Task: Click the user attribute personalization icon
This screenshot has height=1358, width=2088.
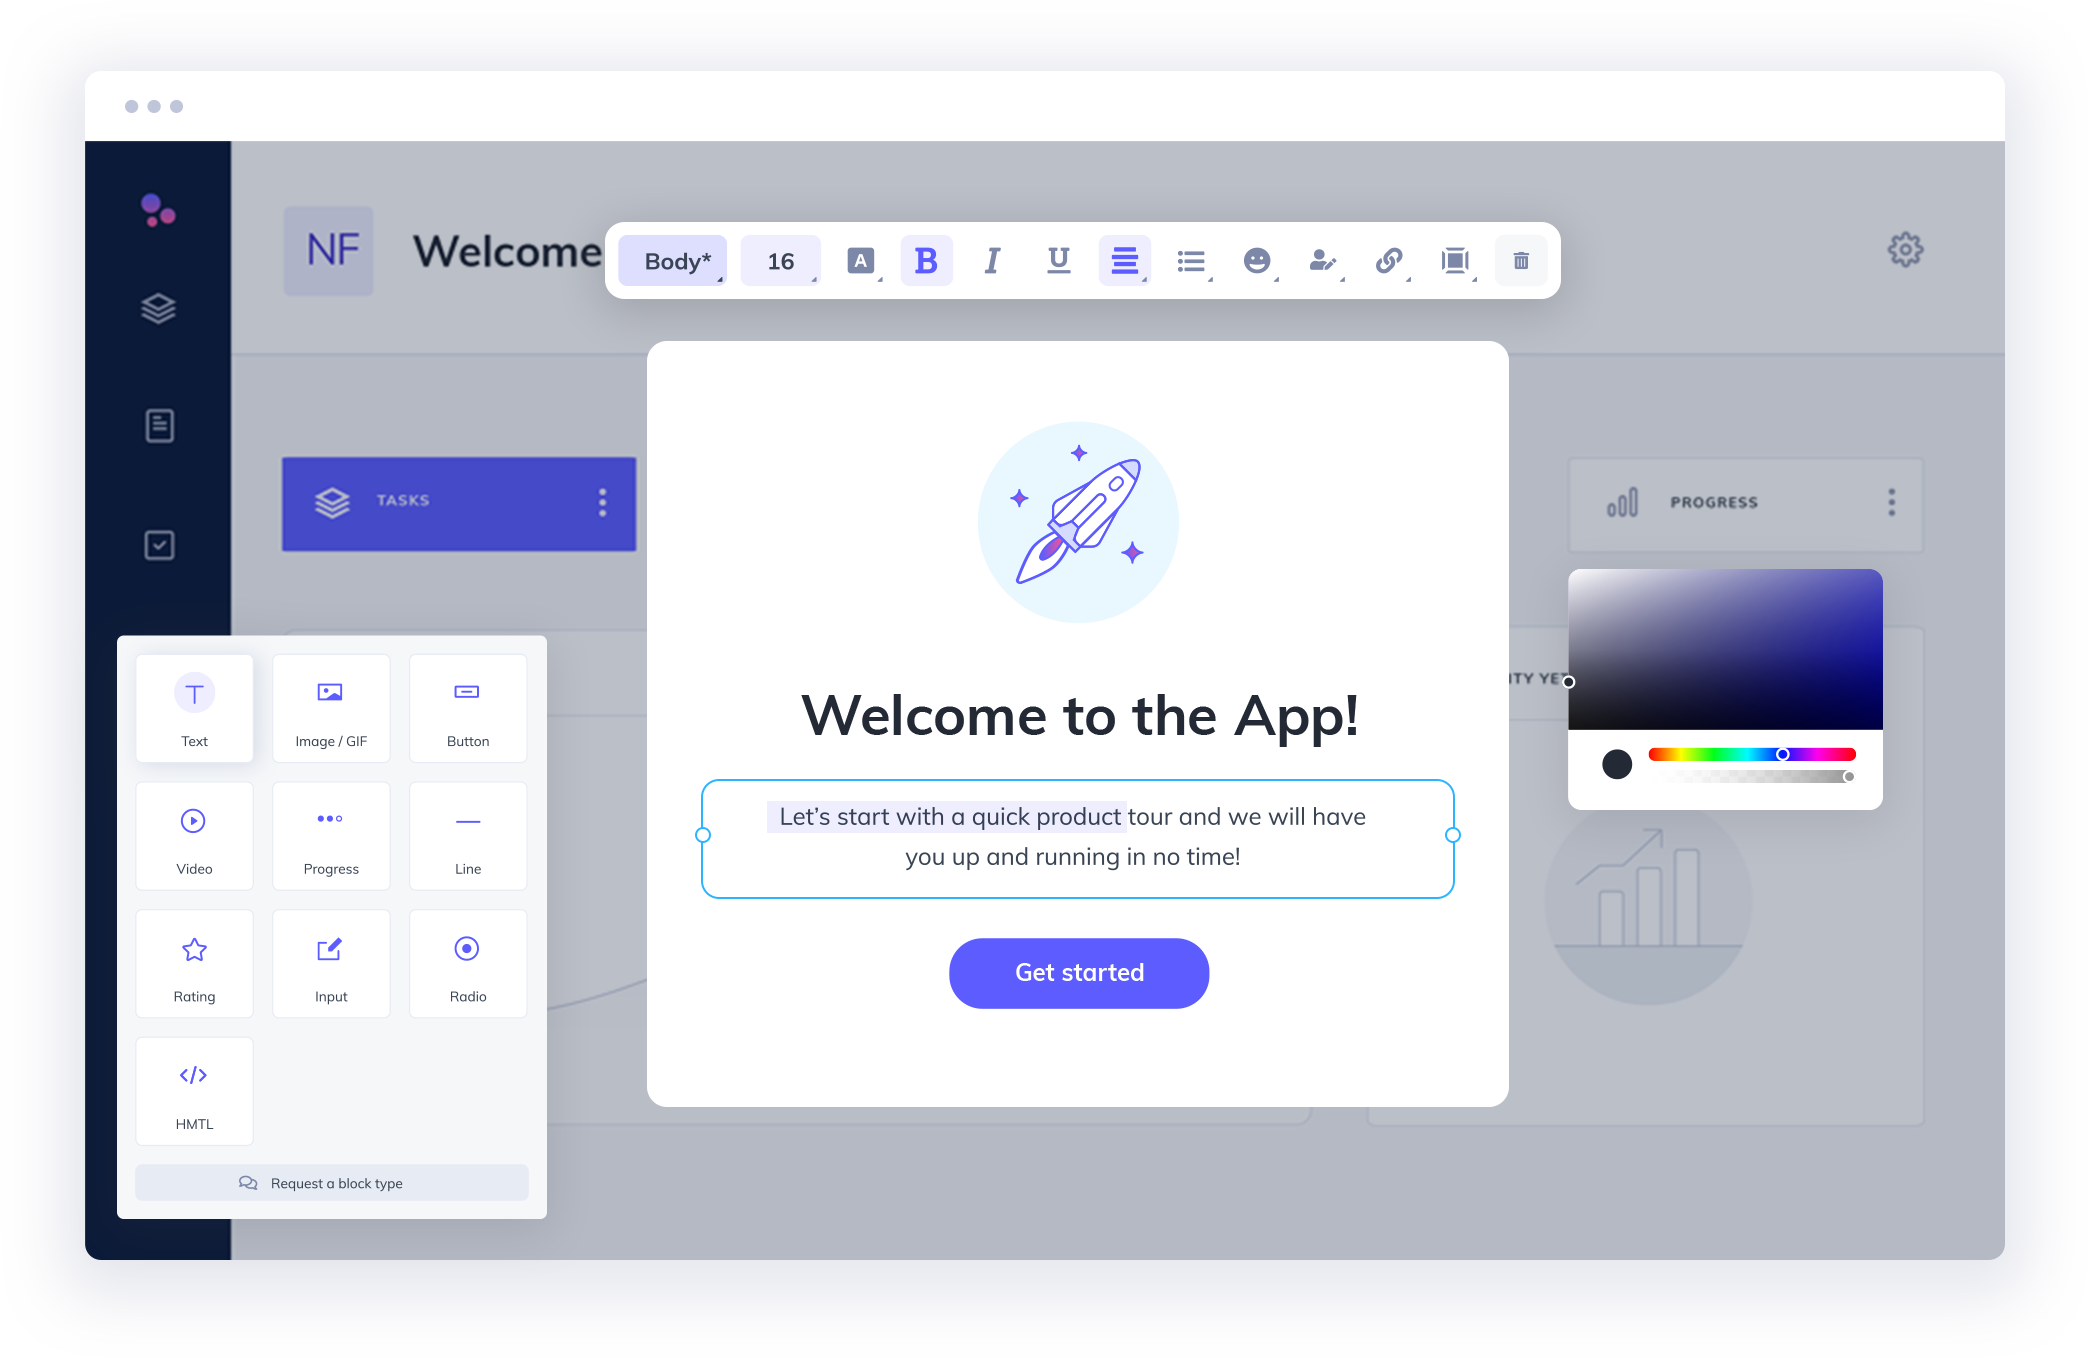Action: 1322,261
